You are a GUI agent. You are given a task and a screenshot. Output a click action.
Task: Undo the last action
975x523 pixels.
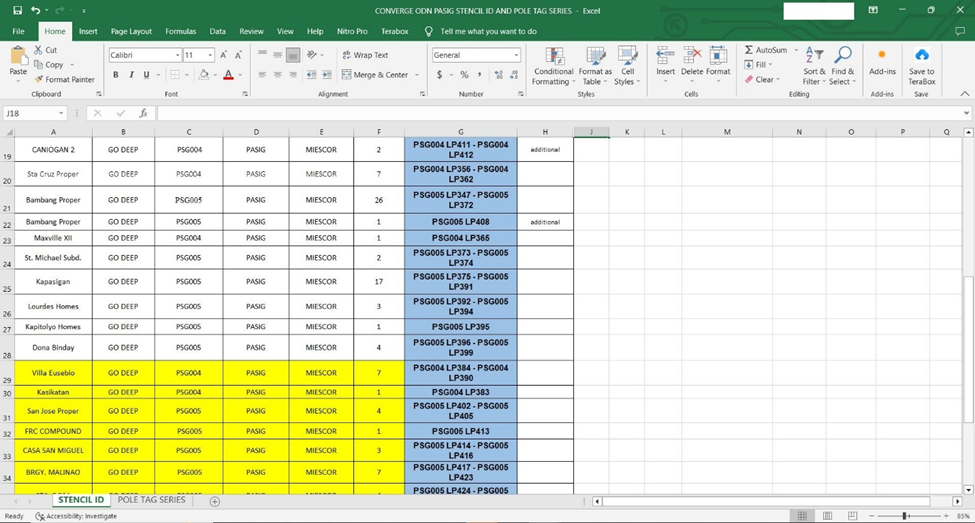tap(36, 11)
